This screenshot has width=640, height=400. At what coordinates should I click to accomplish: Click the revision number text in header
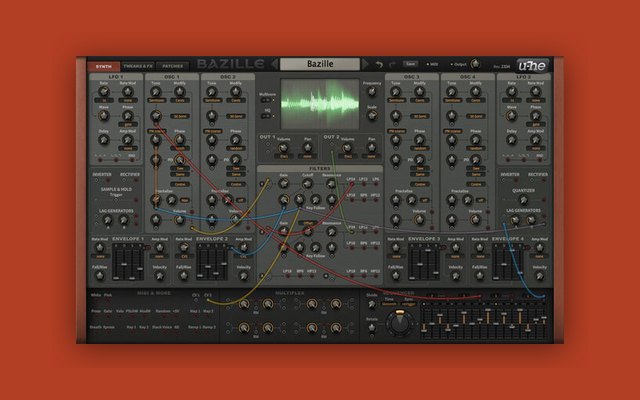pyautogui.click(x=501, y=67)
